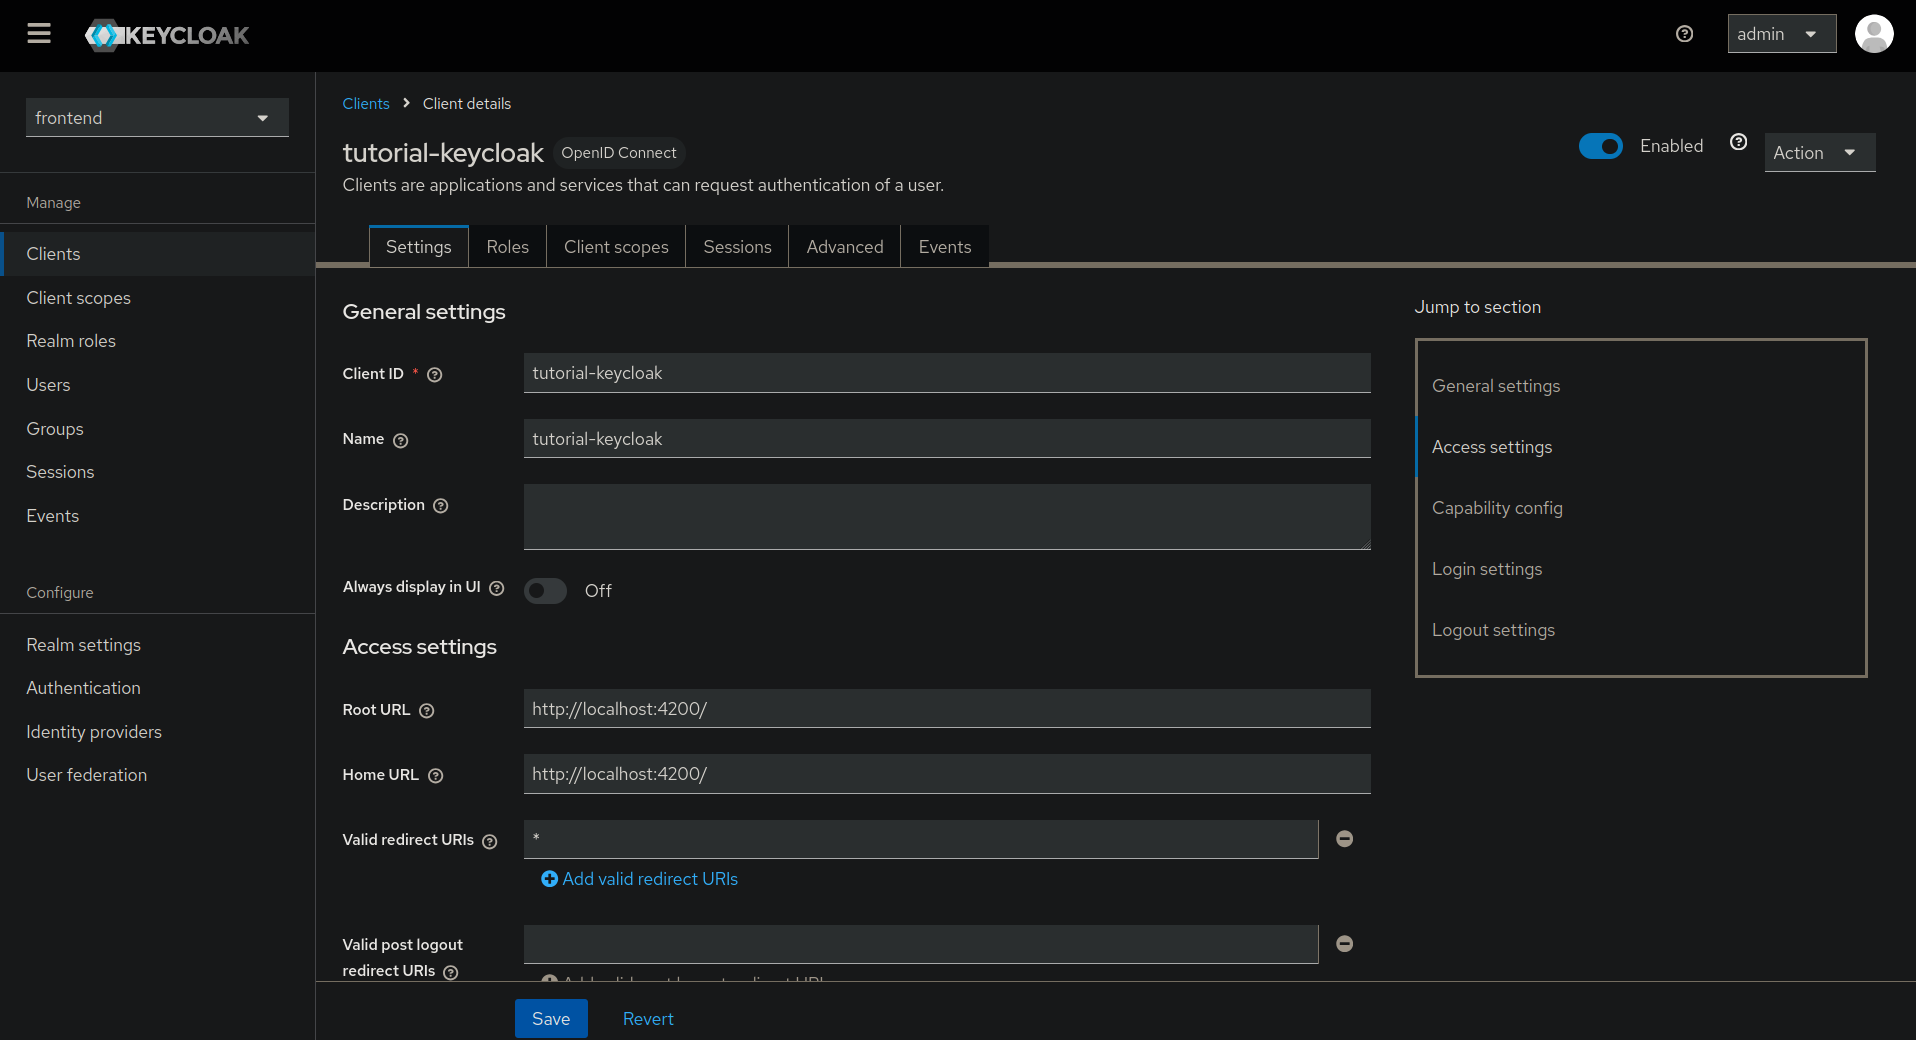Jump to Access settings section
Image resolution: width=1916 pixels, height=1040 pixels.
coord(1492,447)
